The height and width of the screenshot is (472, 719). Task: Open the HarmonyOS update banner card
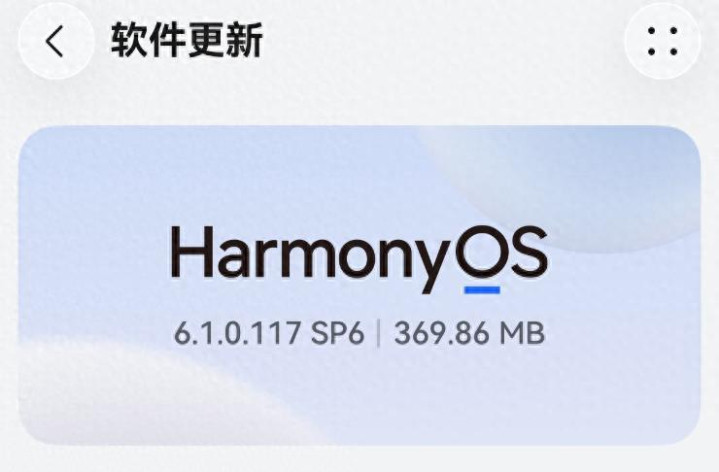pos(360,285)
